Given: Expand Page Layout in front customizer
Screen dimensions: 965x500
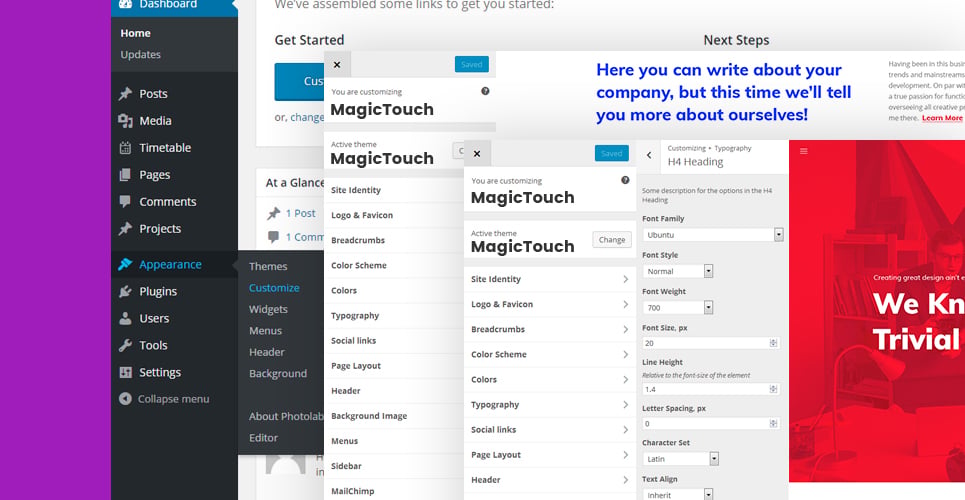Looking at the screenshot, I should click(x=550, y=455).
